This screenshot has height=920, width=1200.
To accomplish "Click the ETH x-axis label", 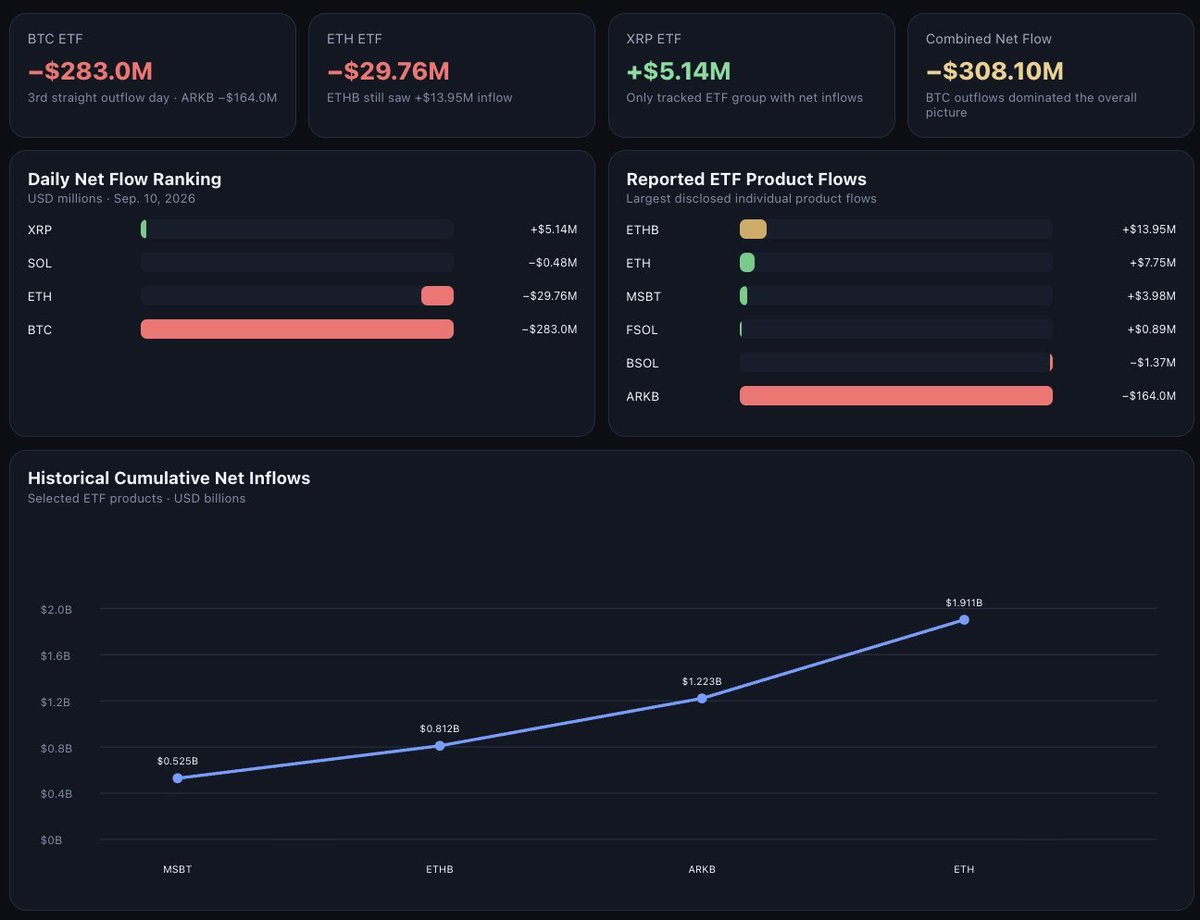I will pyautogui.click(x=964, y=869).
